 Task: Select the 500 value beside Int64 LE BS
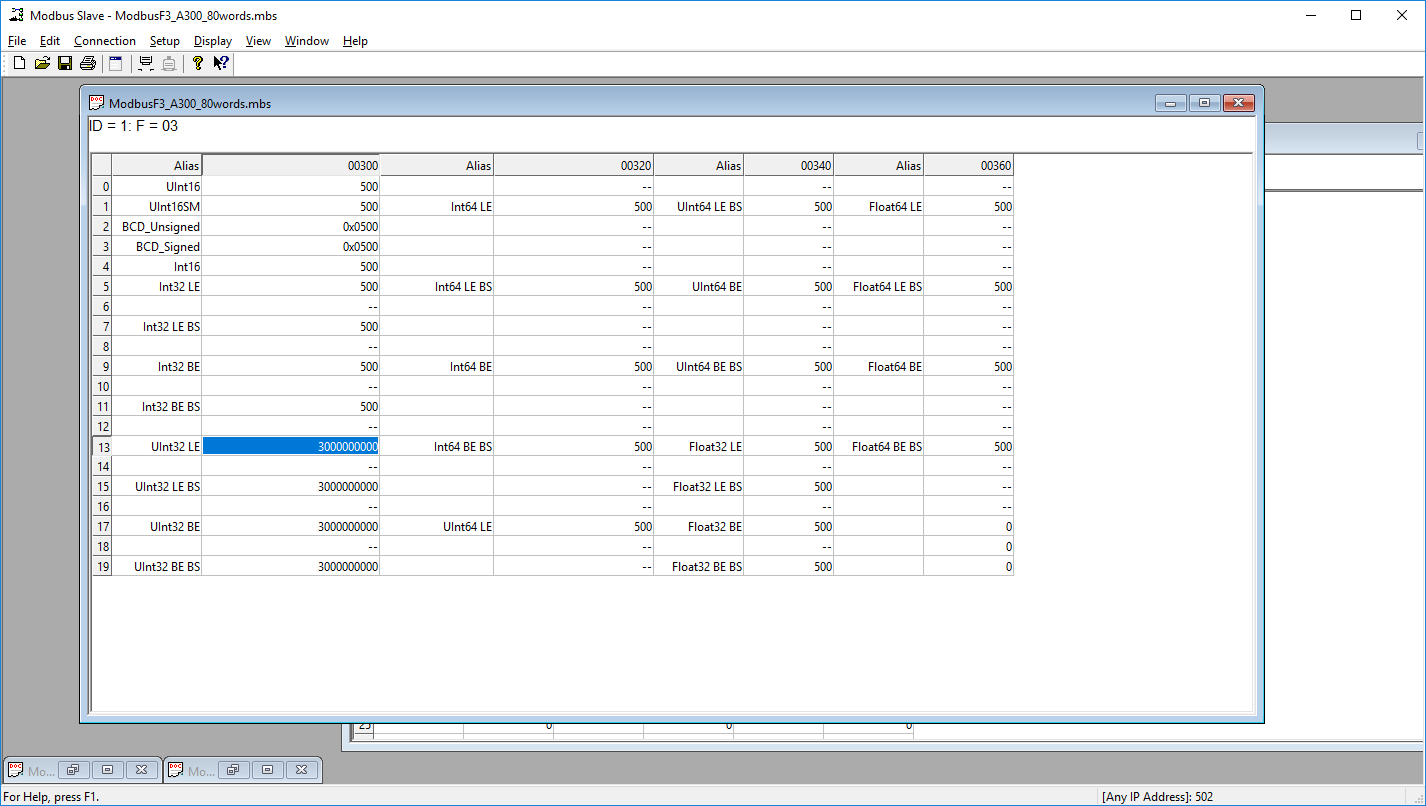click(574, 286)
